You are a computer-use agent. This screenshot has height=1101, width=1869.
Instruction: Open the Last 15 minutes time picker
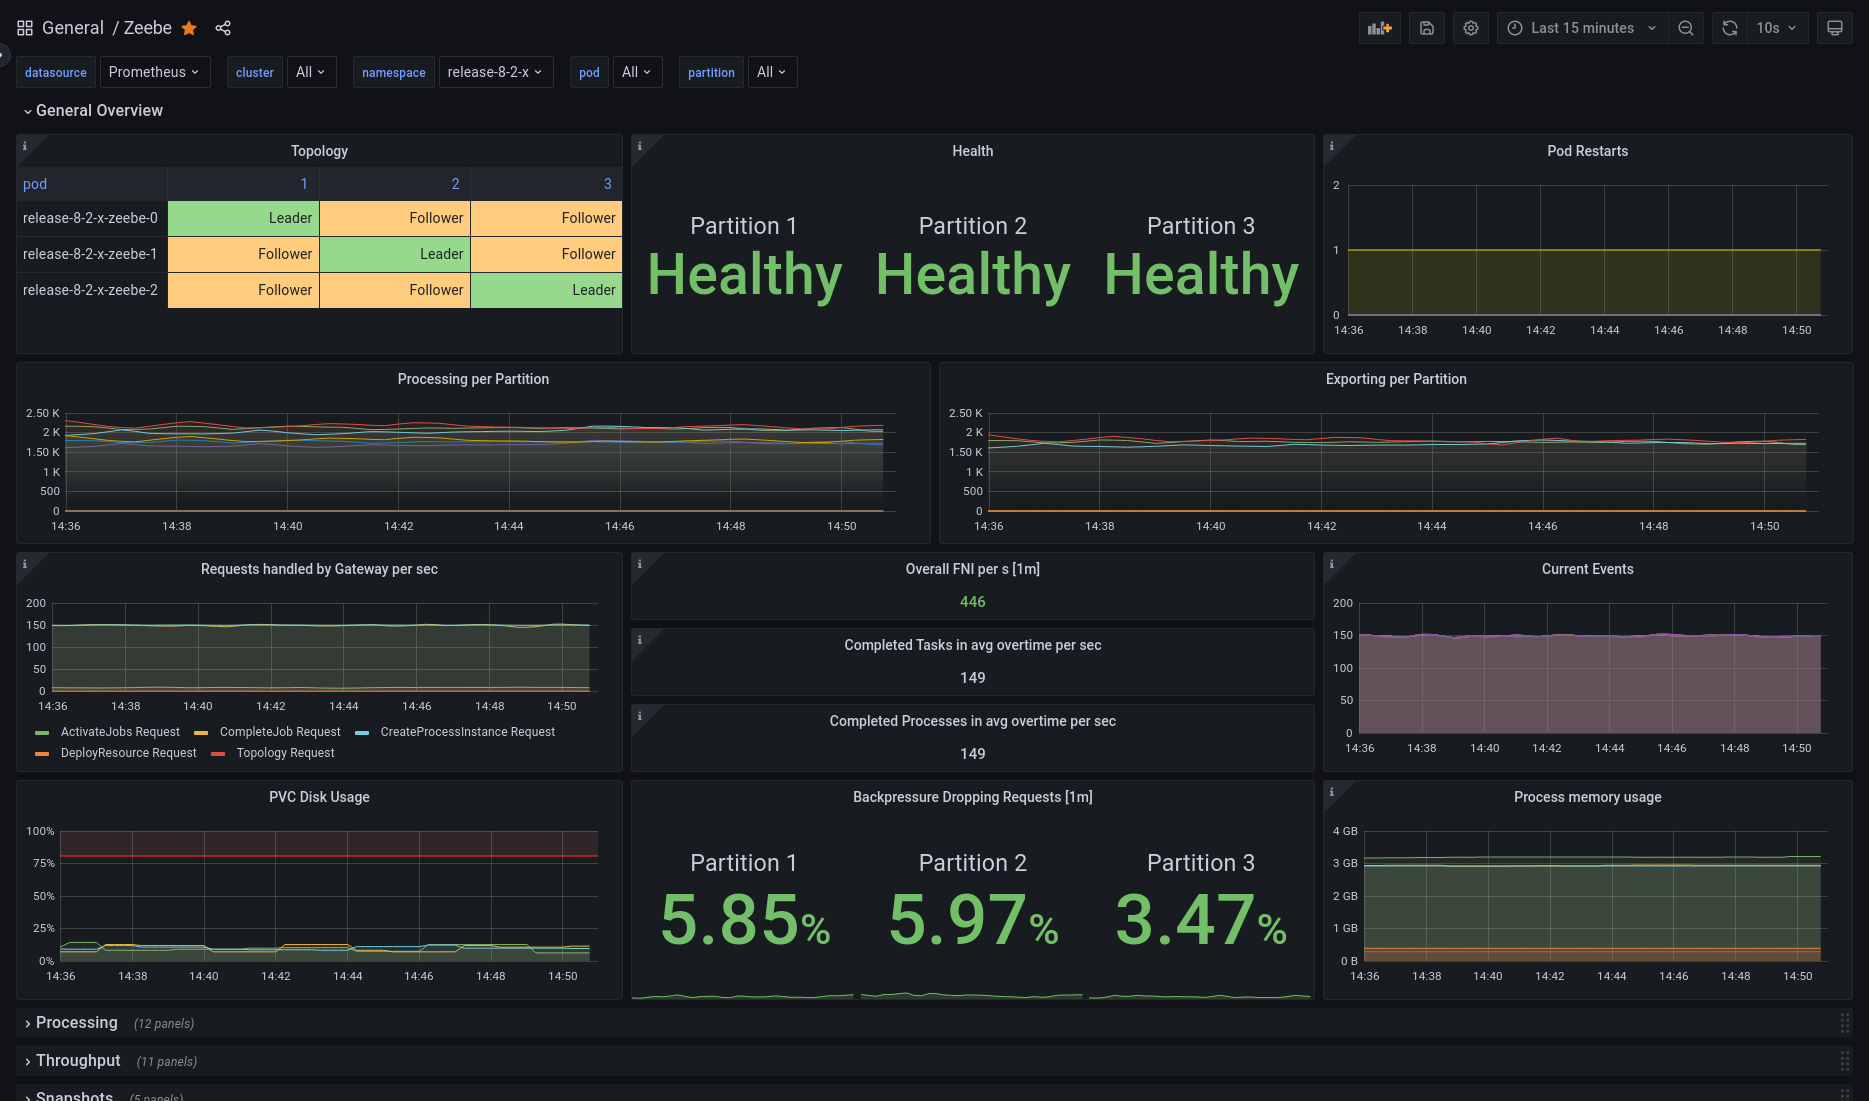click(1579, 27)
